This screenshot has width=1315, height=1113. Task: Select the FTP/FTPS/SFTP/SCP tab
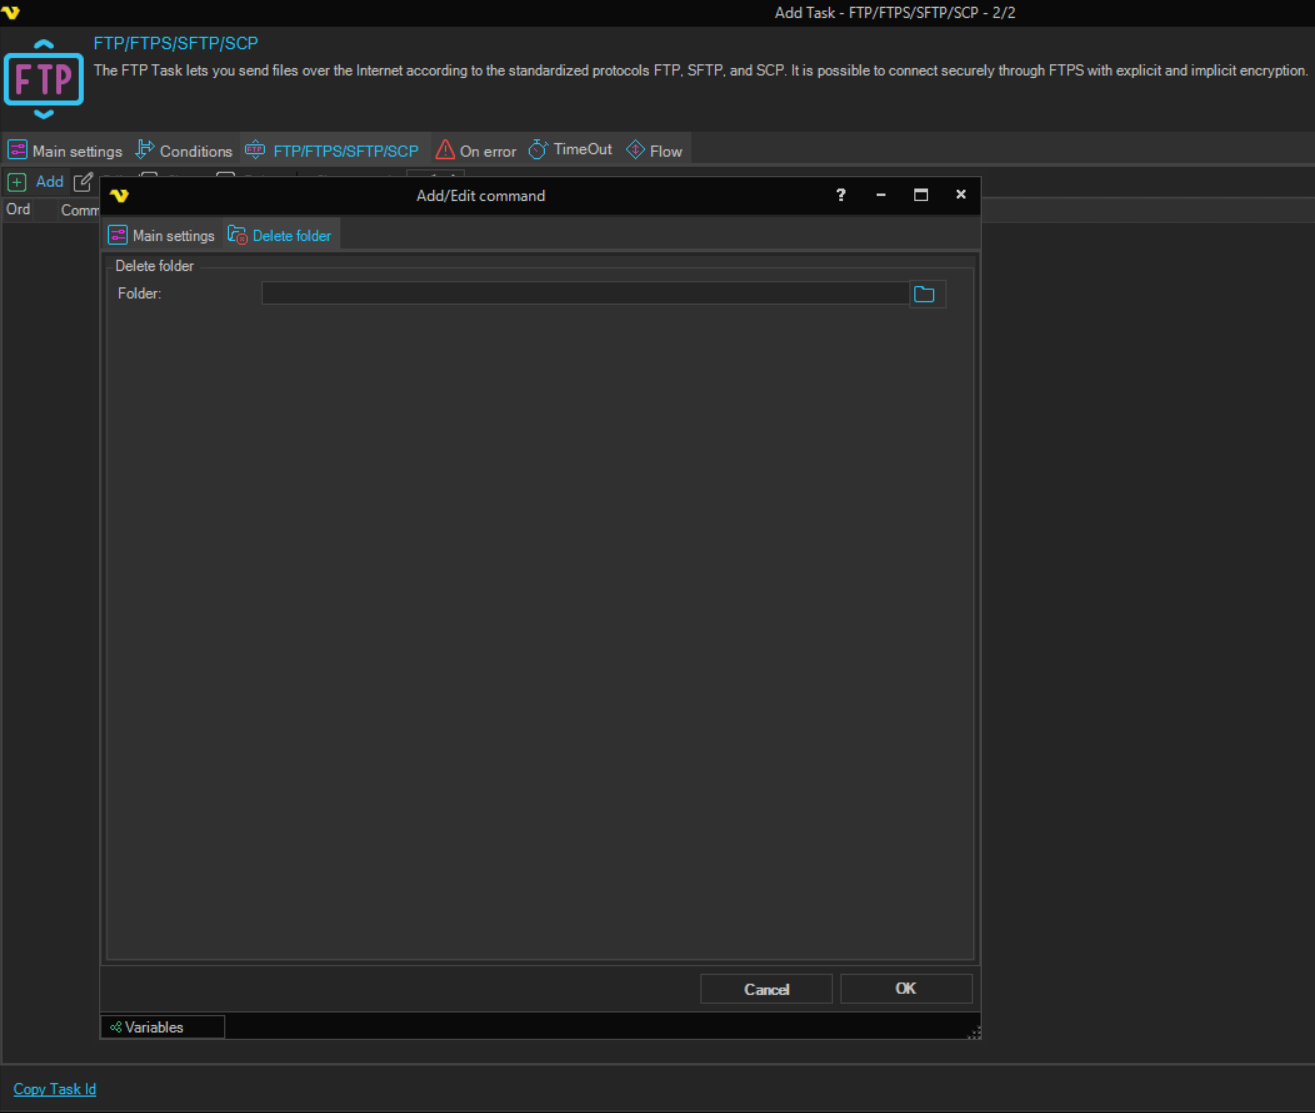click(x=333, y=151)
